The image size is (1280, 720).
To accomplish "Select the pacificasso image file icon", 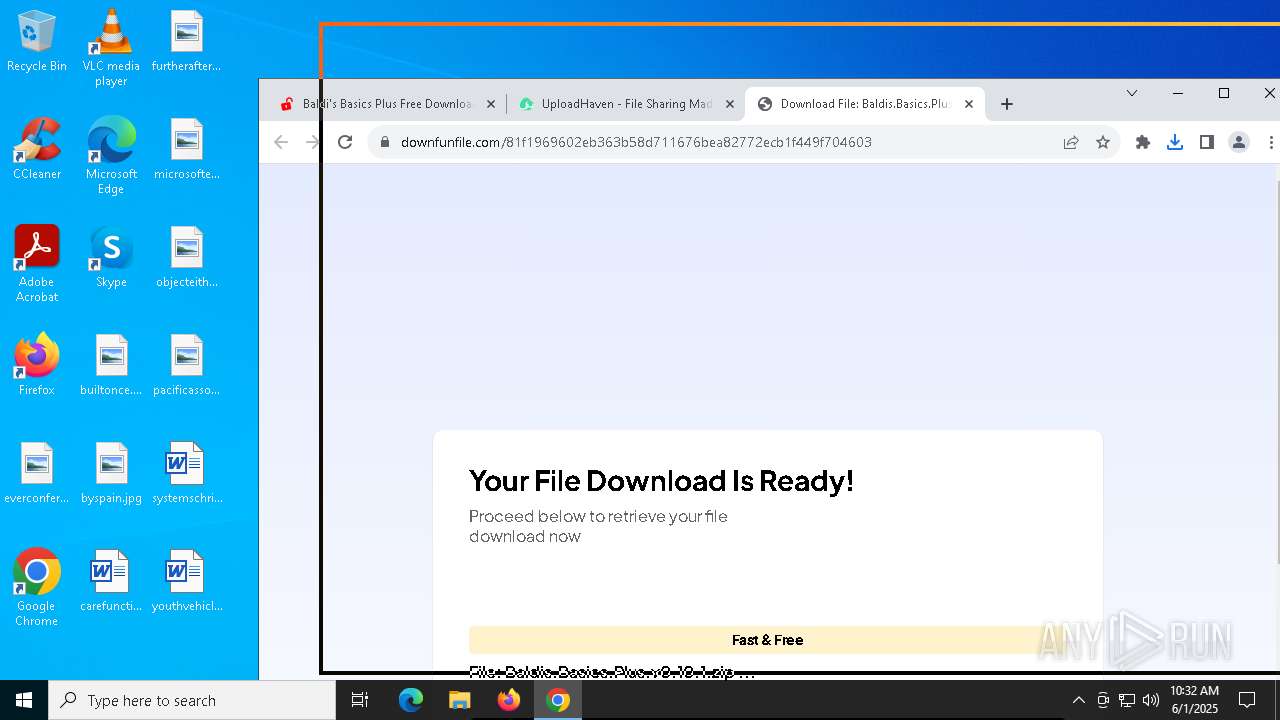I will tap(186, 366).
